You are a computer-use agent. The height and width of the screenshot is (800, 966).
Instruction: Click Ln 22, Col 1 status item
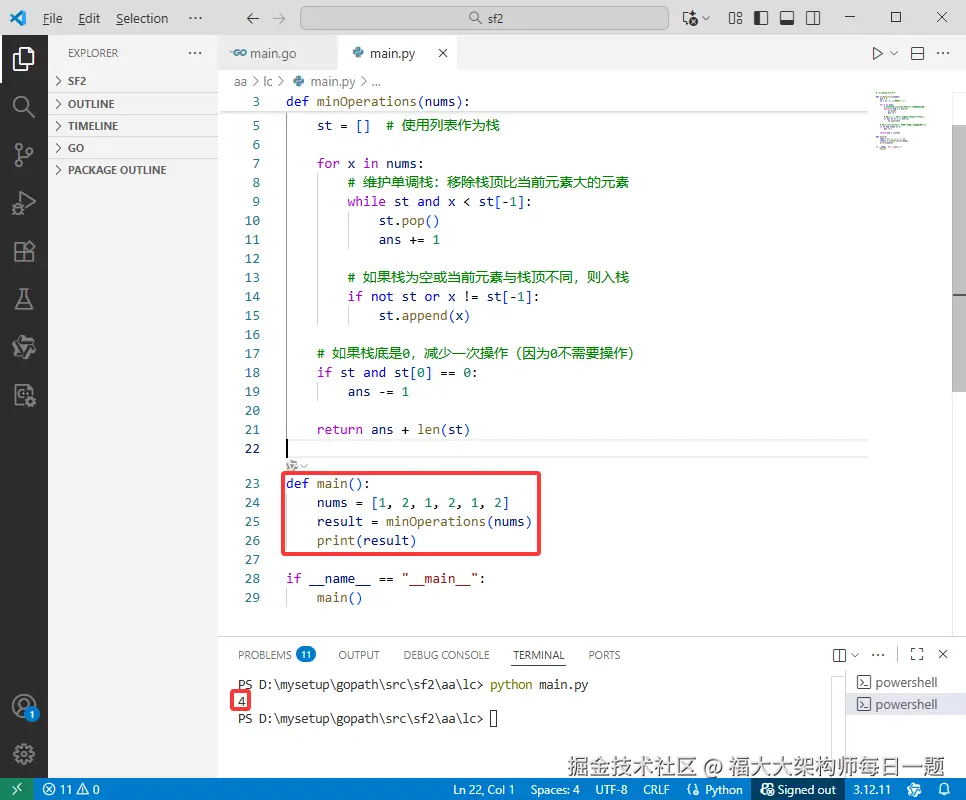tap(484, 789)
